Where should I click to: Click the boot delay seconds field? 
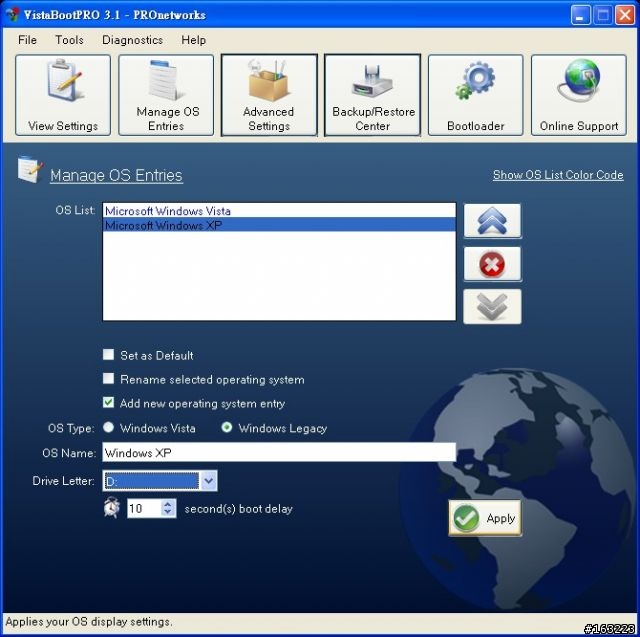click(144, 508)
